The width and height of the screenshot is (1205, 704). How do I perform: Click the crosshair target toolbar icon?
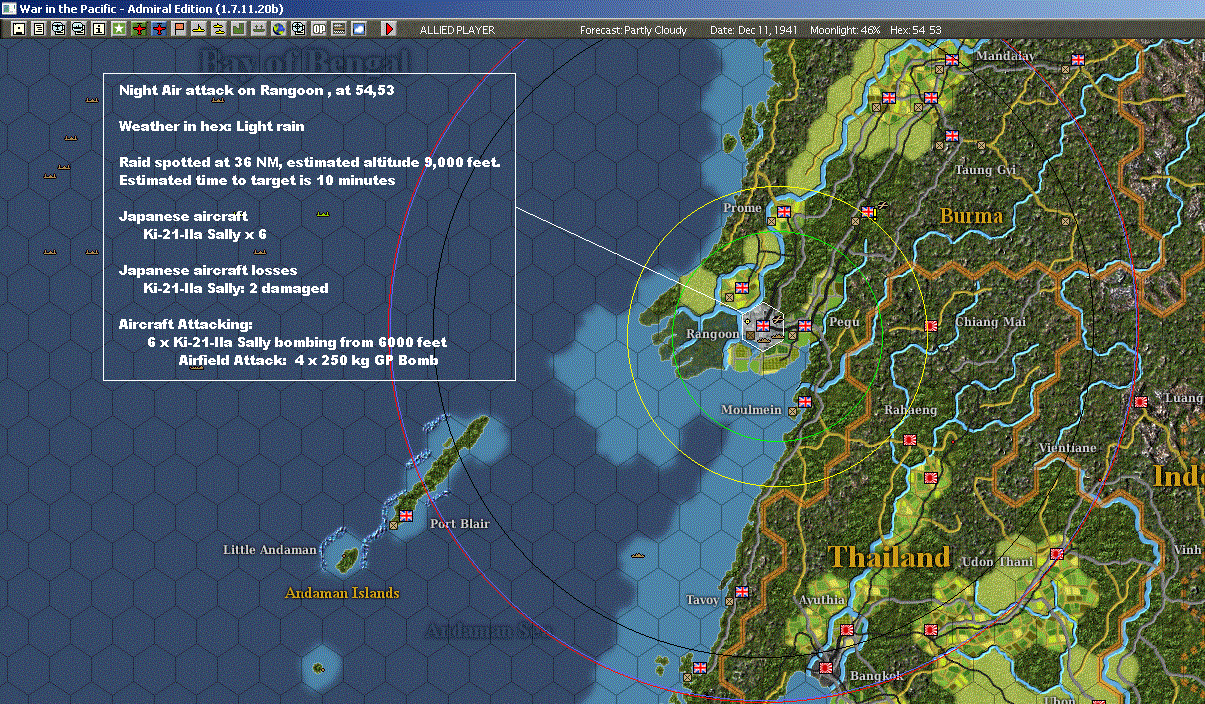298,30
